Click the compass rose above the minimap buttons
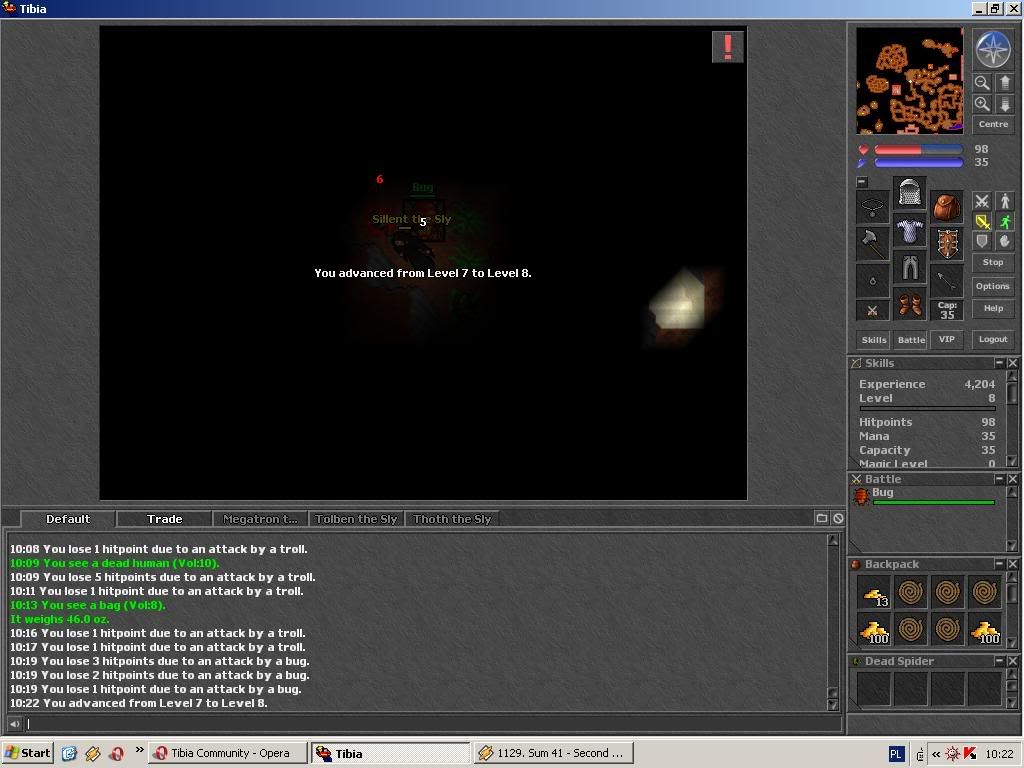This screenshot has width=1024, height=768. [x=993, y=49]
